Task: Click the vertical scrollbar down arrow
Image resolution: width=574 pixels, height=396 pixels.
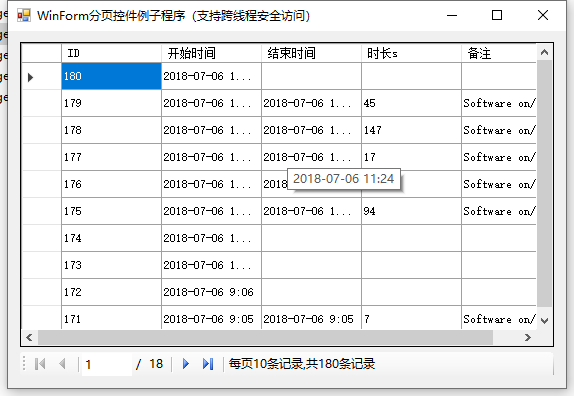Action: click(544, 321)
